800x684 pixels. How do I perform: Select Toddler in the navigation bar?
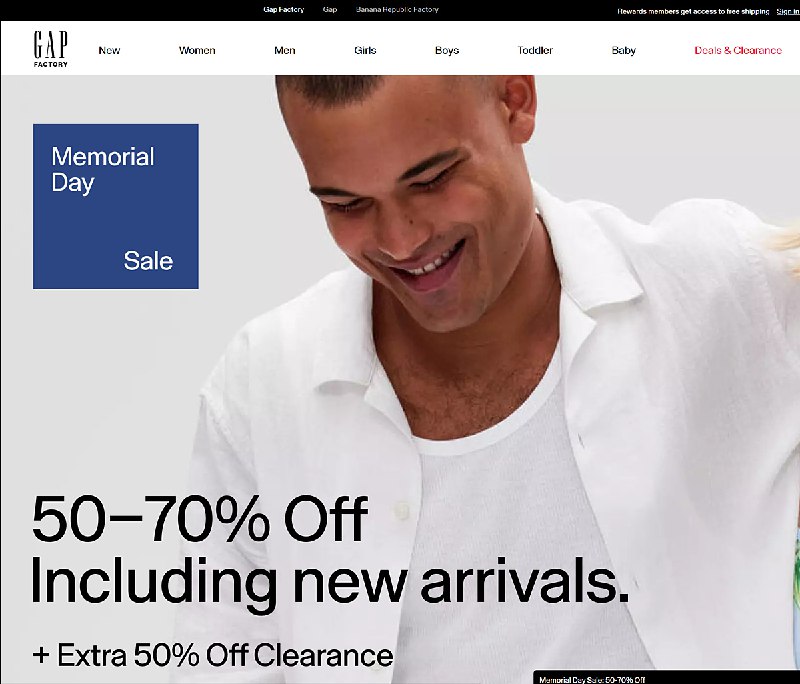535,50
